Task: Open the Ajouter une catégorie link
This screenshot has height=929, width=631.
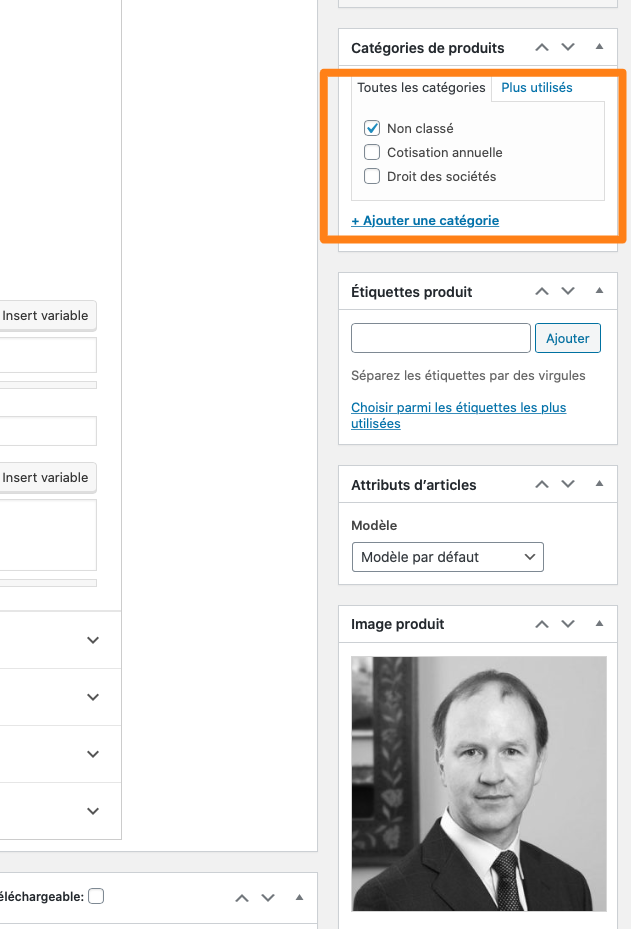Action: coord(425,220)
